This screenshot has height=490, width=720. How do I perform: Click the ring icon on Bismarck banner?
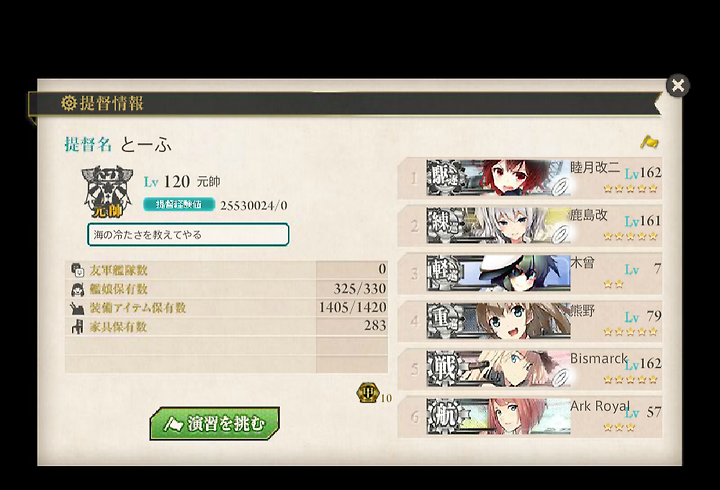tap(560, 377)
